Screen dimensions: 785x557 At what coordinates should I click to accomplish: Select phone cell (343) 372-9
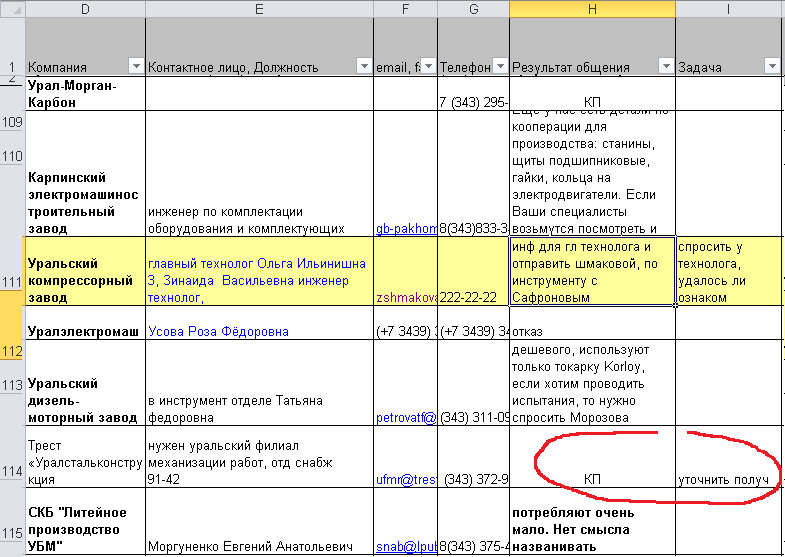[x=474, y=457]
